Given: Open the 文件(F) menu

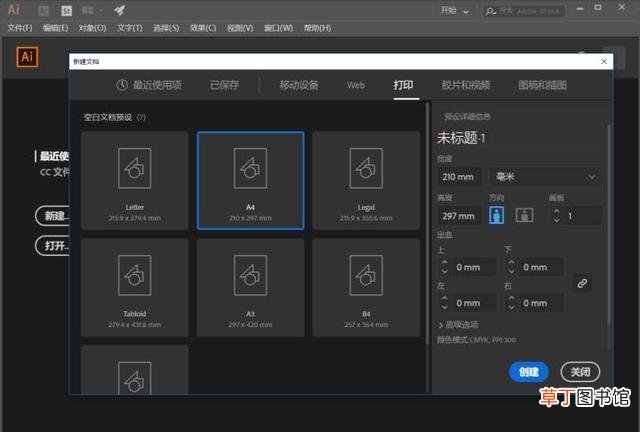Looking at the screenshot, I should coord(20,28).
